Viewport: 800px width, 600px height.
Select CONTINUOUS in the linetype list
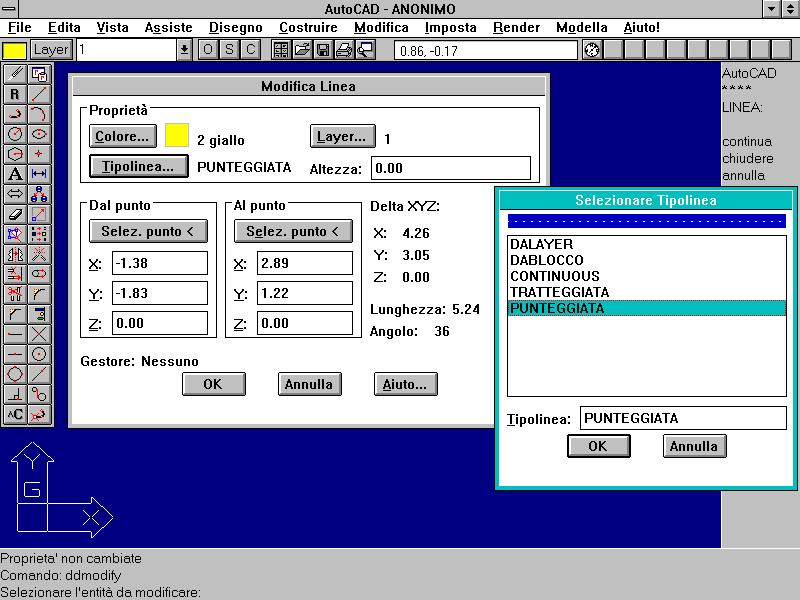click(x=646, y=276)
